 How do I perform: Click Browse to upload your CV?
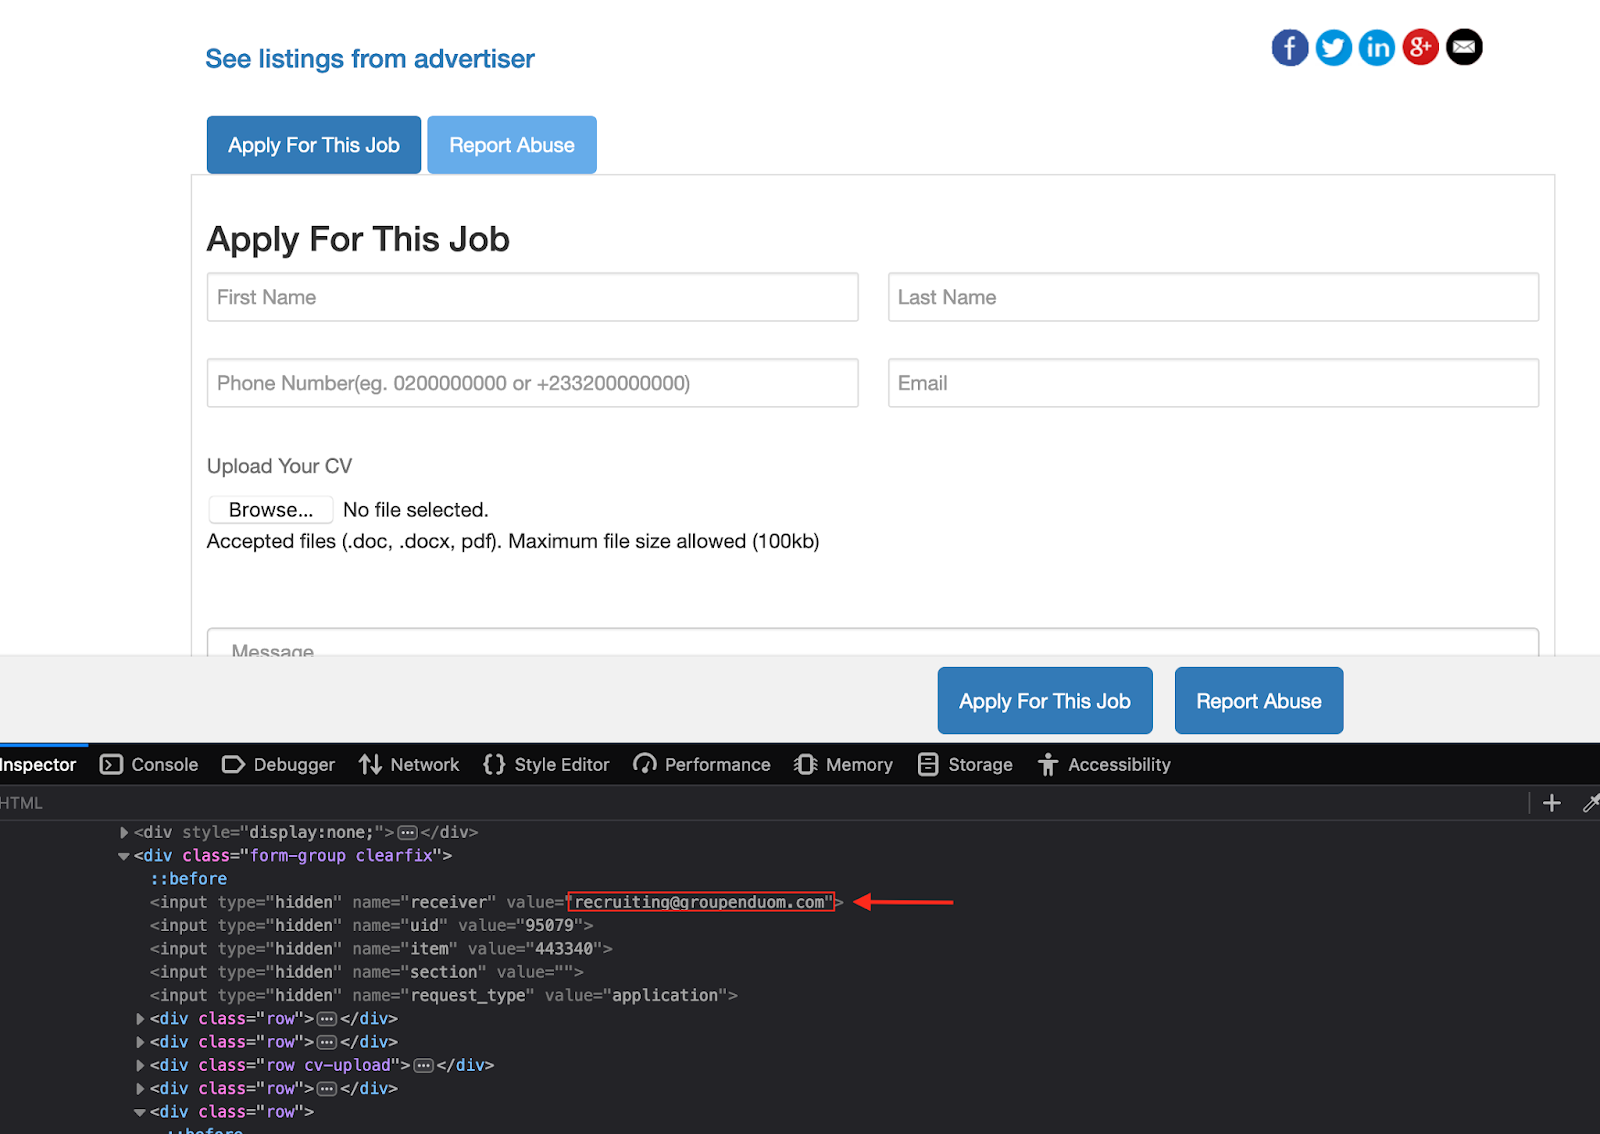(x=270, y=510)
